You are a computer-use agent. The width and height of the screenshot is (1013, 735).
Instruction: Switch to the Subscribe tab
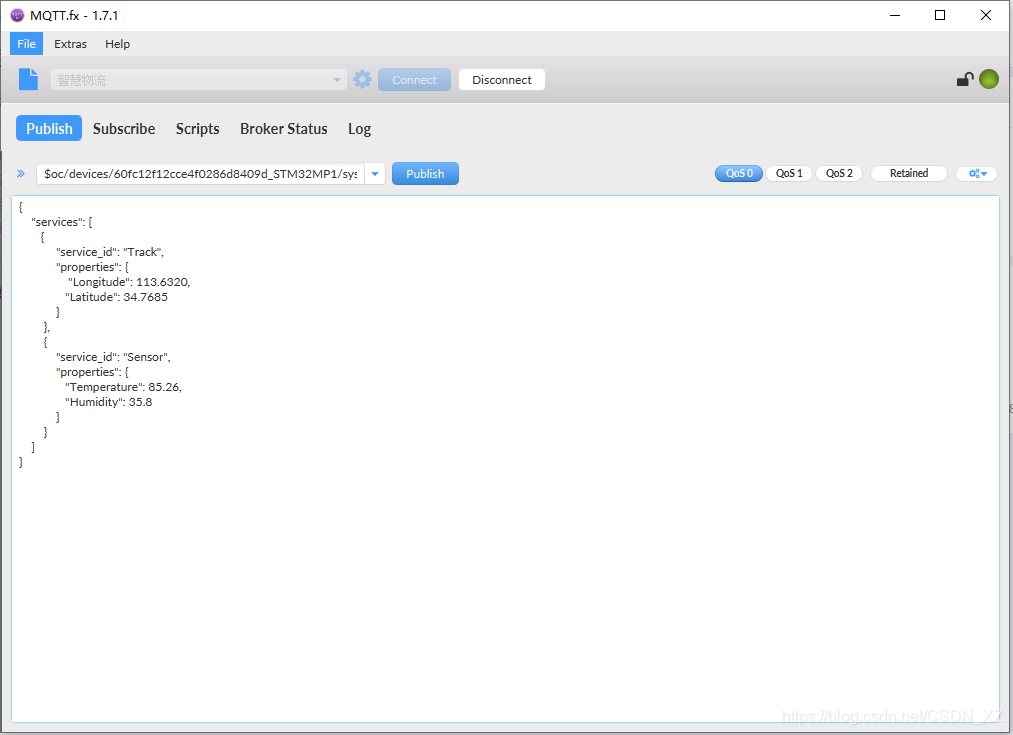pos(124,129)
